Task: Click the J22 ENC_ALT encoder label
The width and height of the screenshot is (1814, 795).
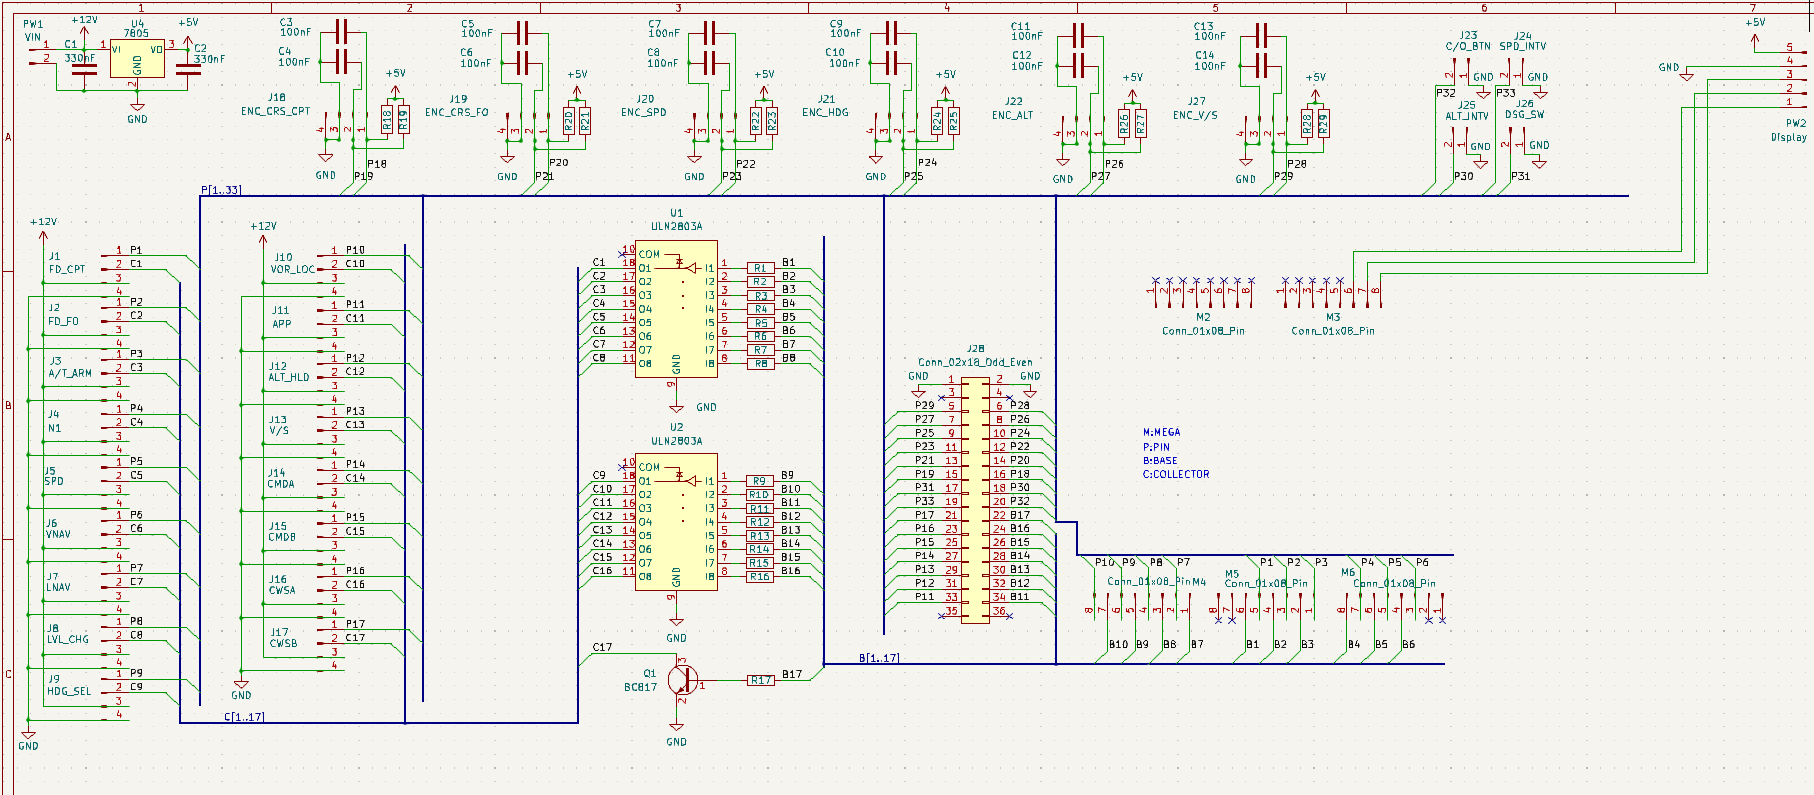Action: coord(1013,108)
